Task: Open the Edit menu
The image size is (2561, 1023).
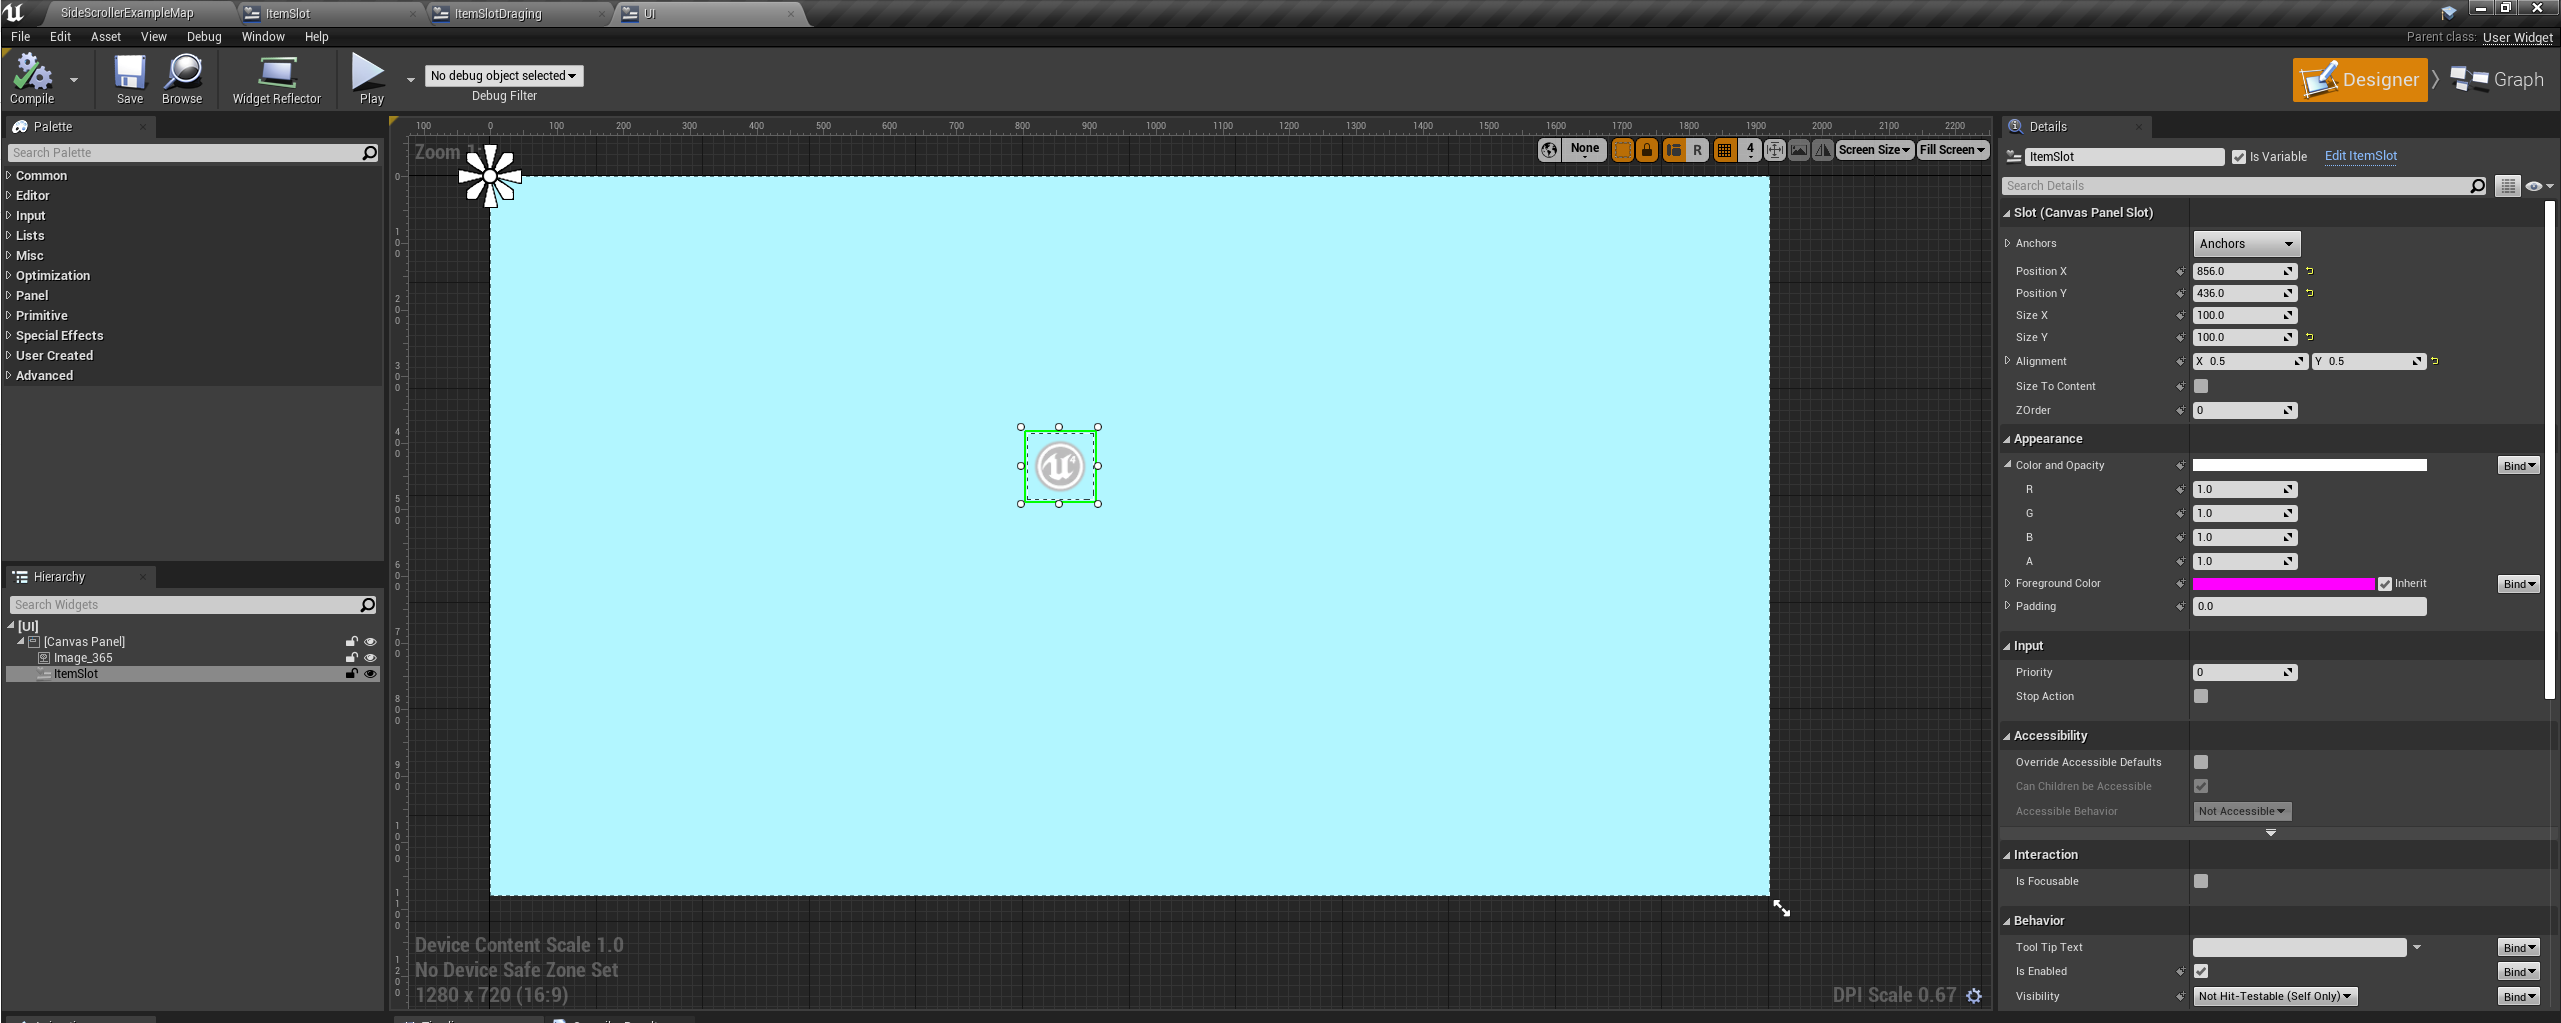Action: point(60,37)
